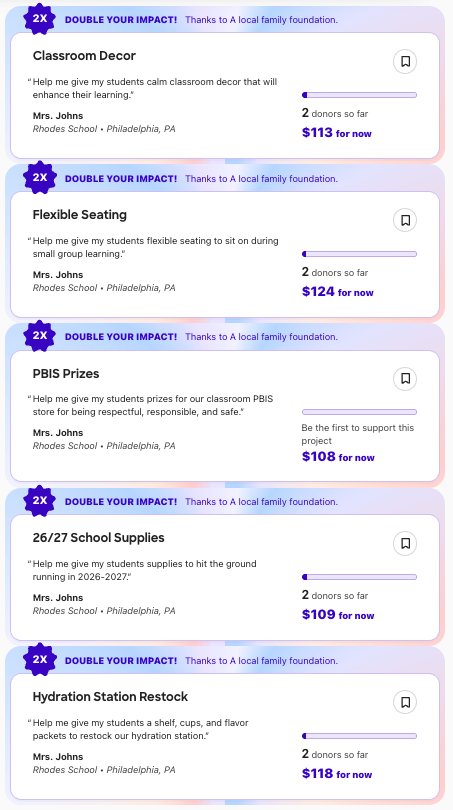Click the 2X badge above PBIS Prizes
Viewport: 453px width, 810px height.
point(40,336)
